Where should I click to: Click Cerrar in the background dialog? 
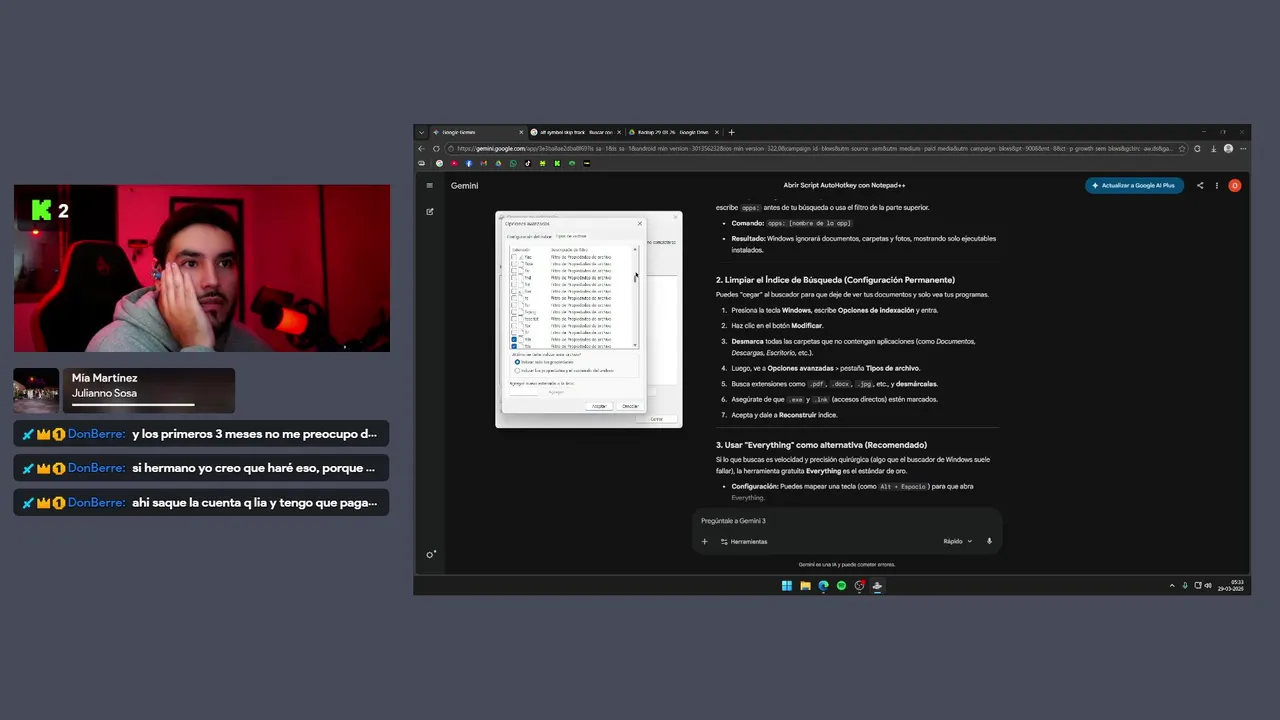(657, 419)
